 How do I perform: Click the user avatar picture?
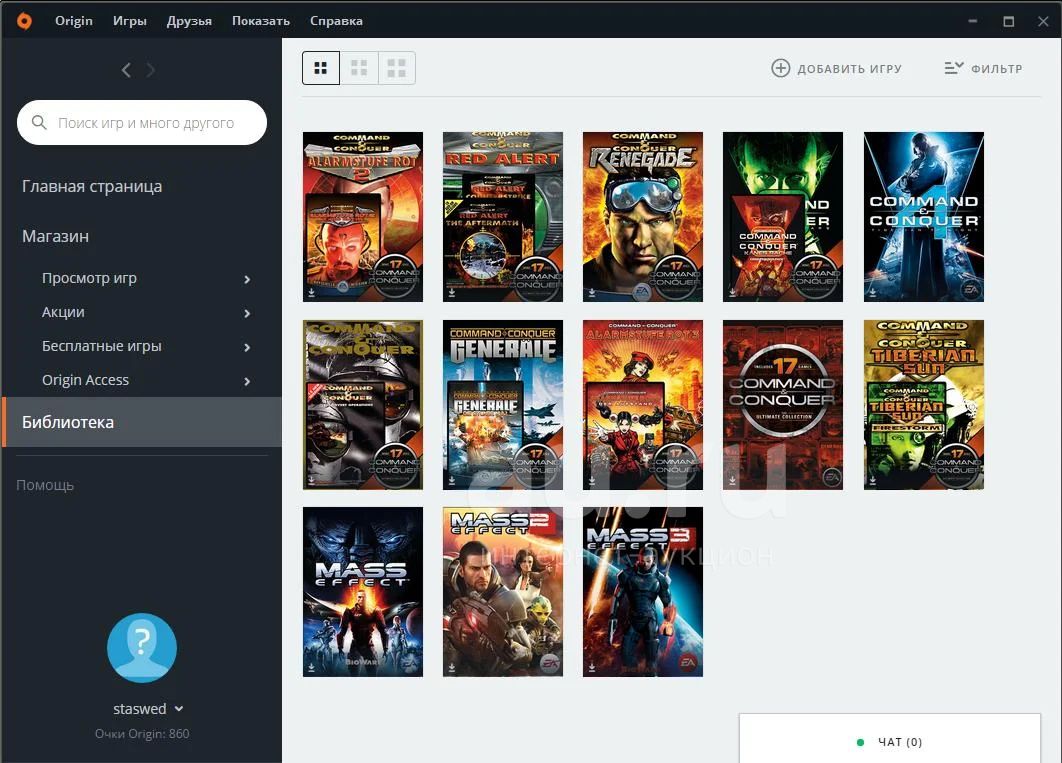pos(142,647)
